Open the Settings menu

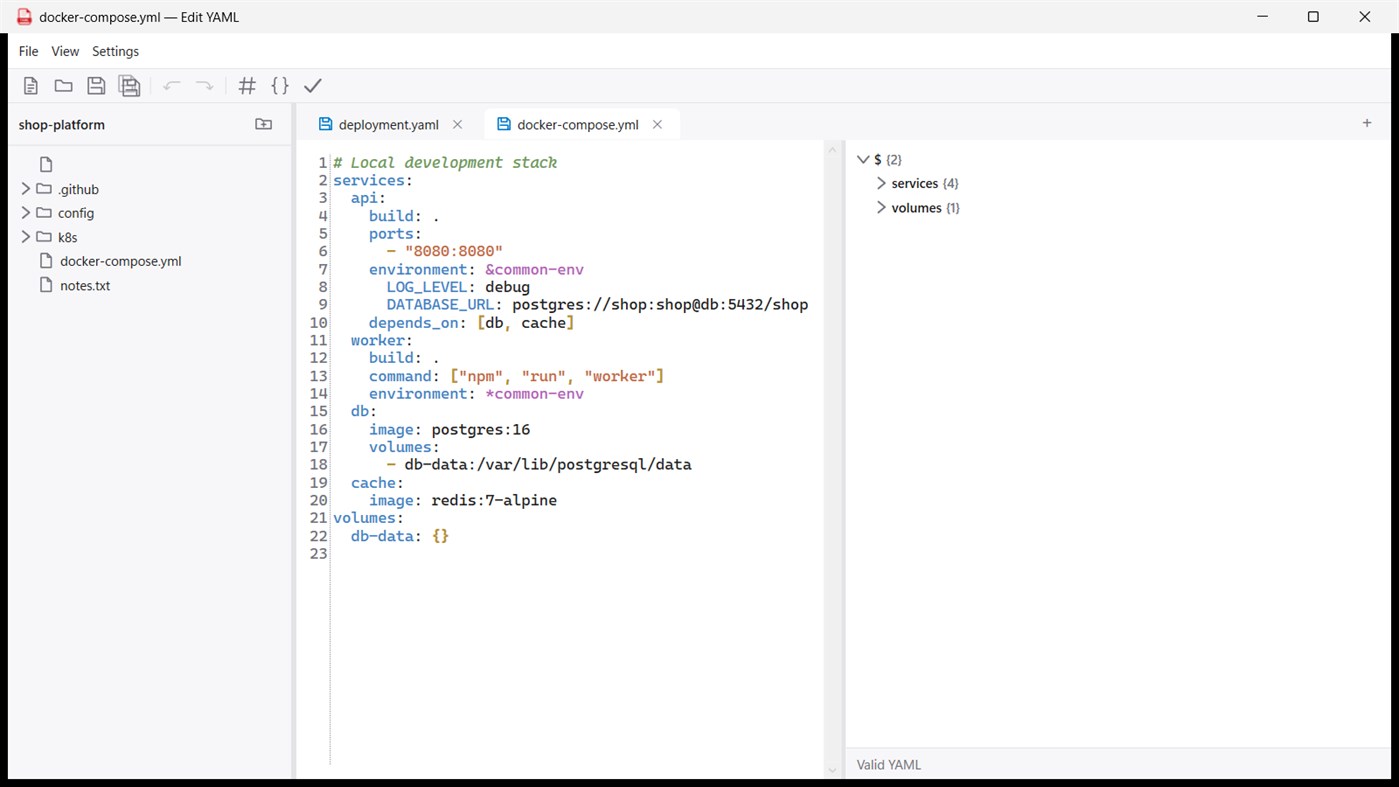click(115, 51)
